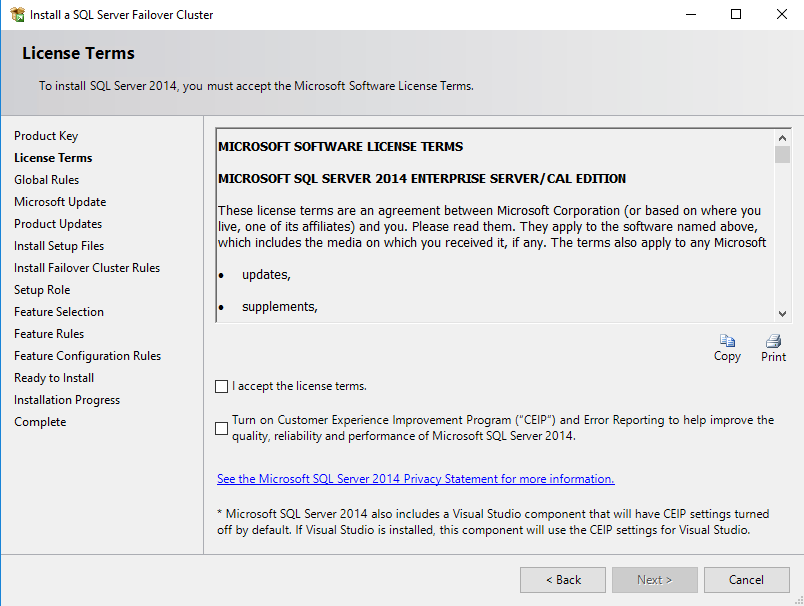This screenshot has width=804, height=606.
Task: Click the 'MICROSOFT SOFTWARE LICENSE TERMS' heading
Action: pos(340,147)
